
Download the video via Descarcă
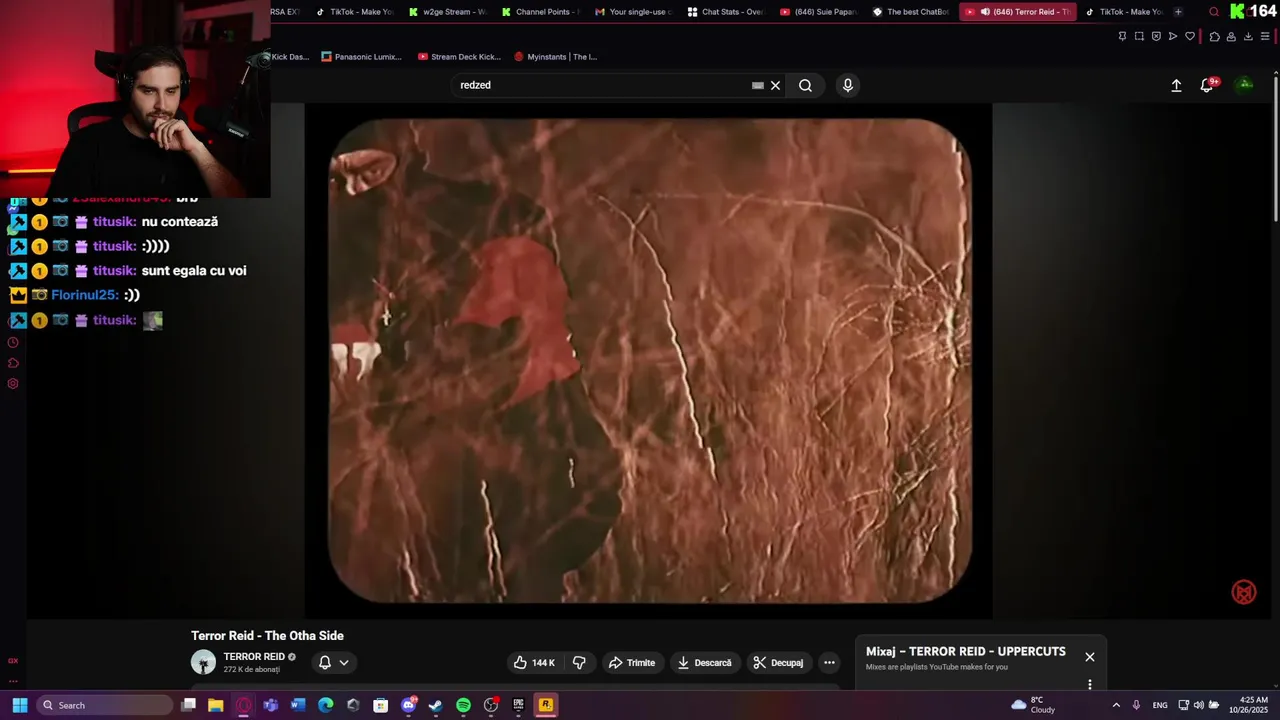(x=704, y=663)
